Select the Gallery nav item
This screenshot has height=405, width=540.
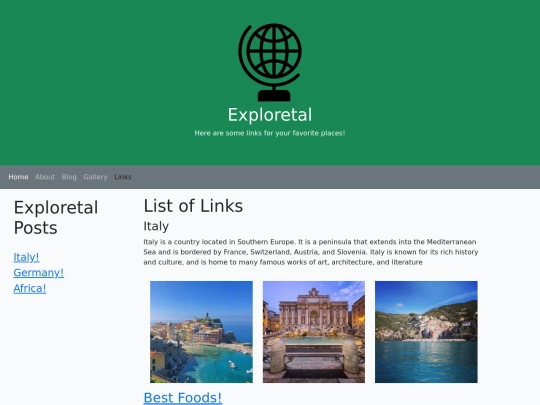pyautogui.click(x=95, y=177)
